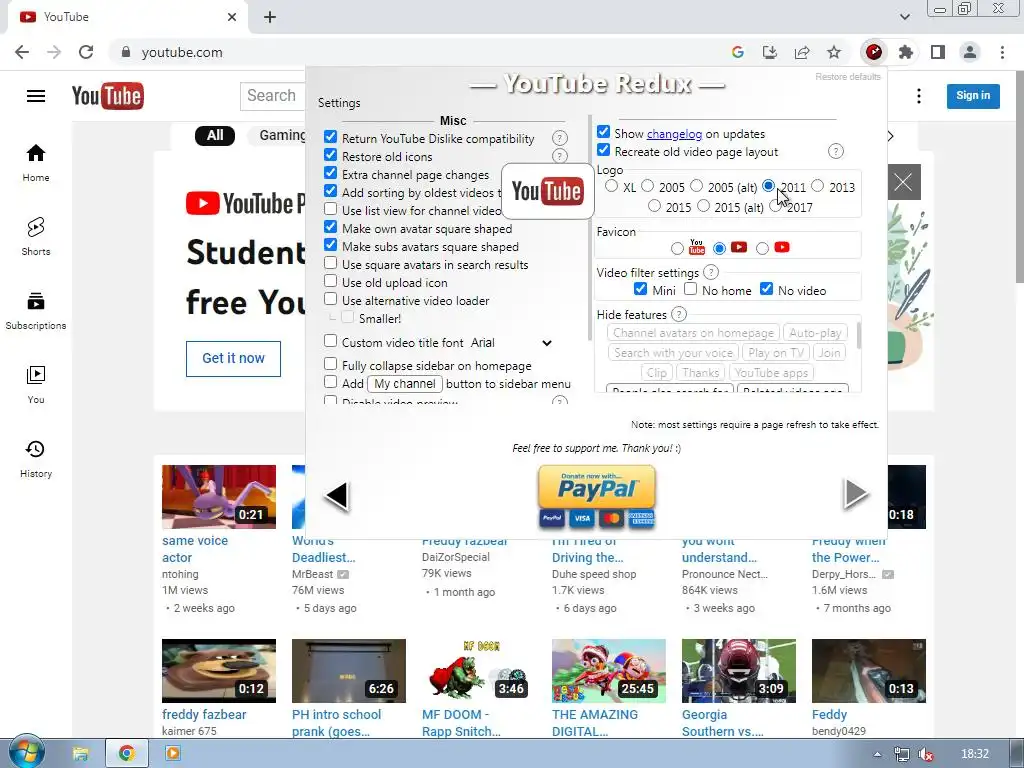Open Chrome extensions puzzle icon

point(906,52)
